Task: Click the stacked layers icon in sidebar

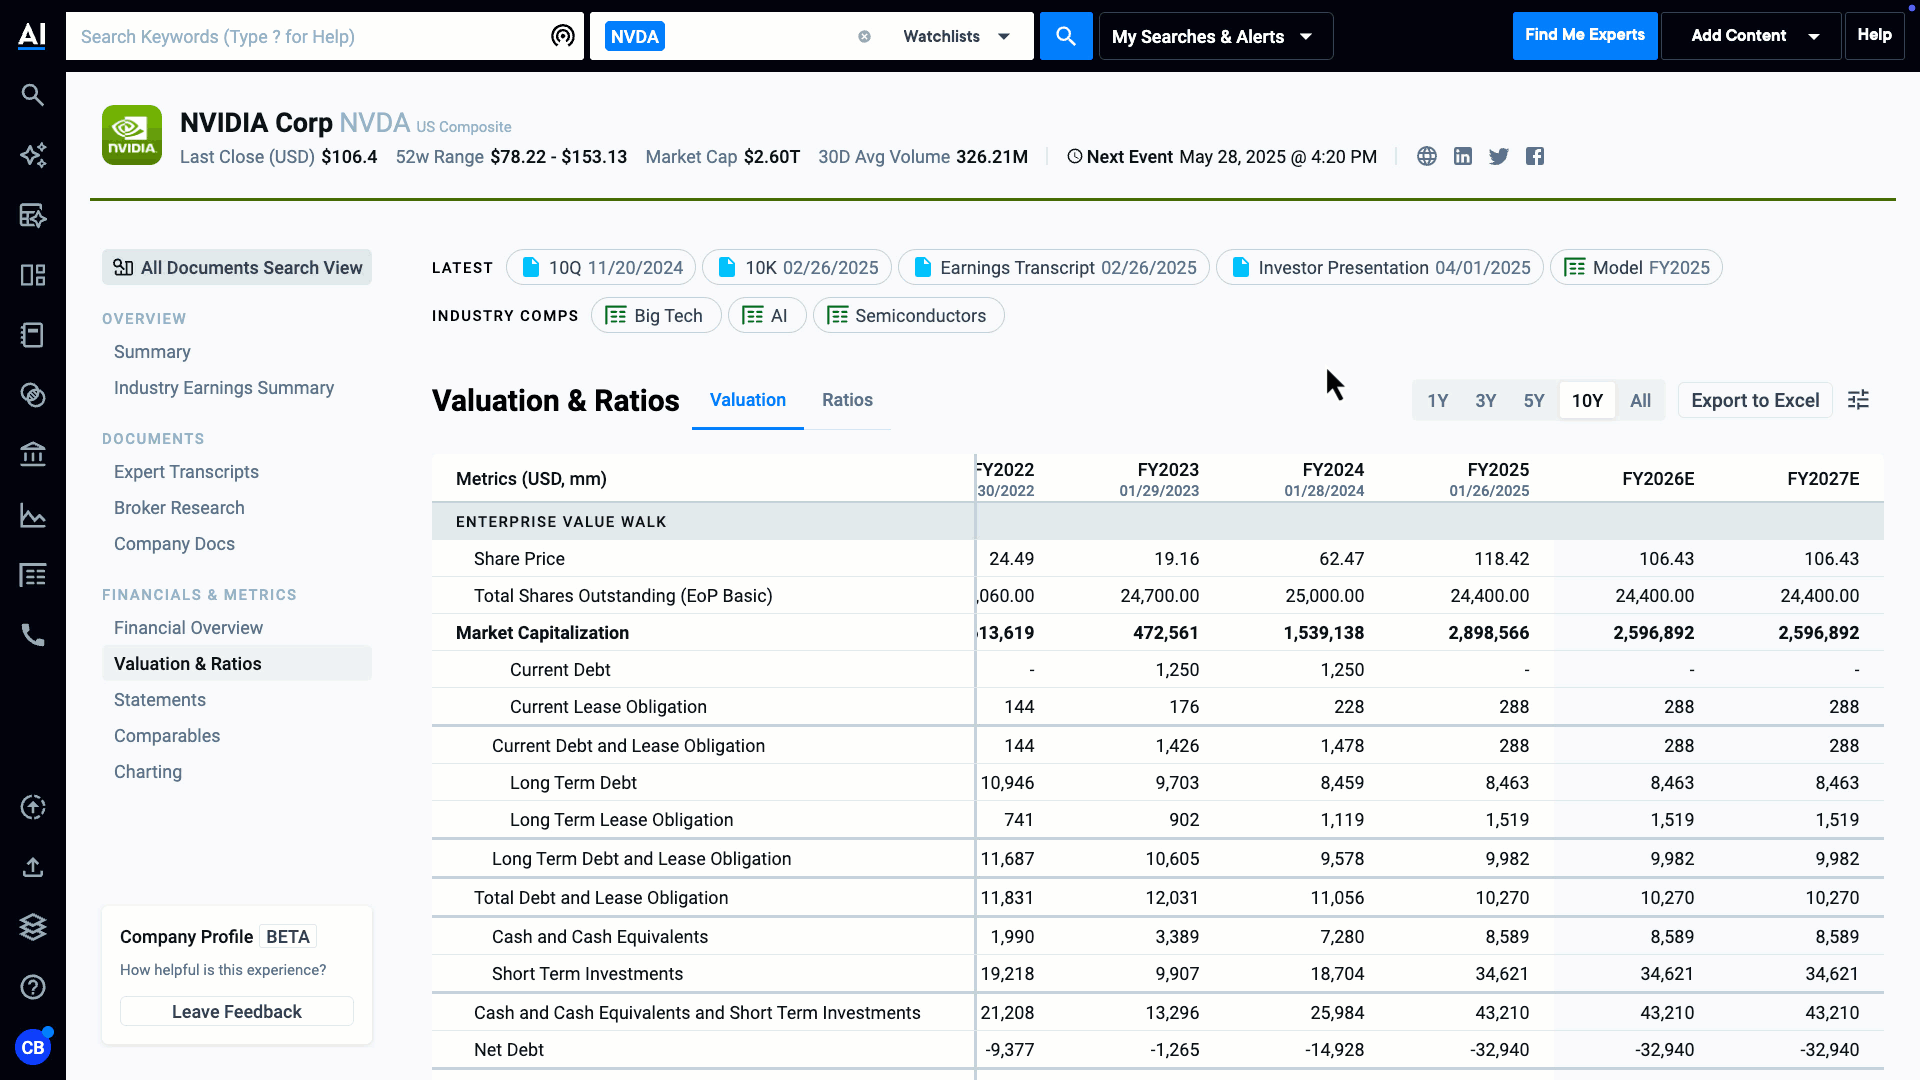Action: pos(33,927)
